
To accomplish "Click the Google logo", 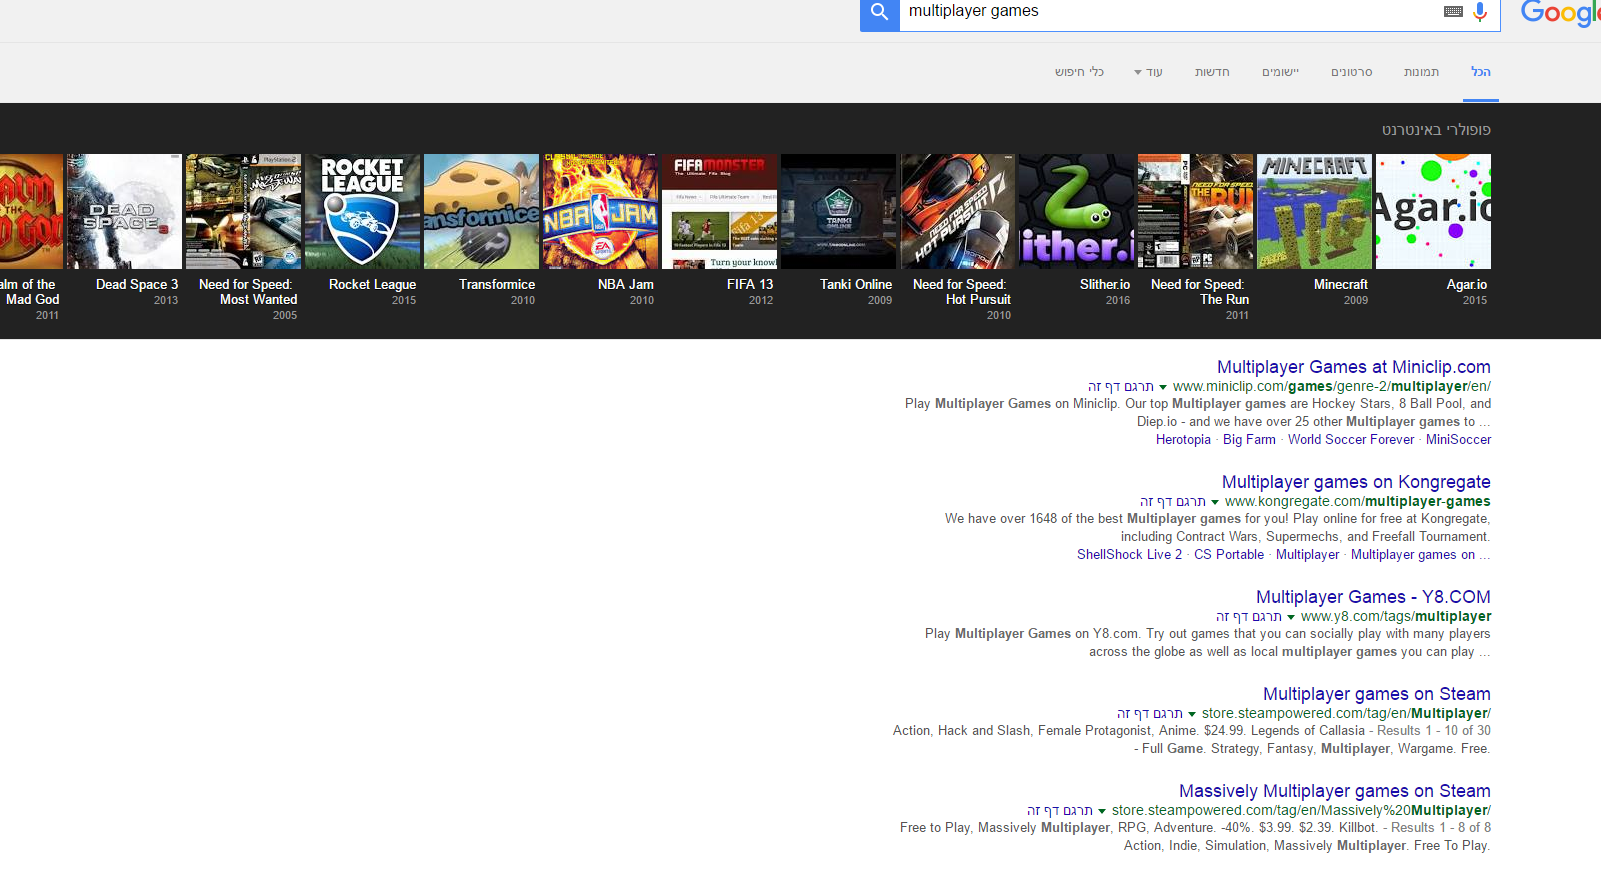I will [1560, 13].
